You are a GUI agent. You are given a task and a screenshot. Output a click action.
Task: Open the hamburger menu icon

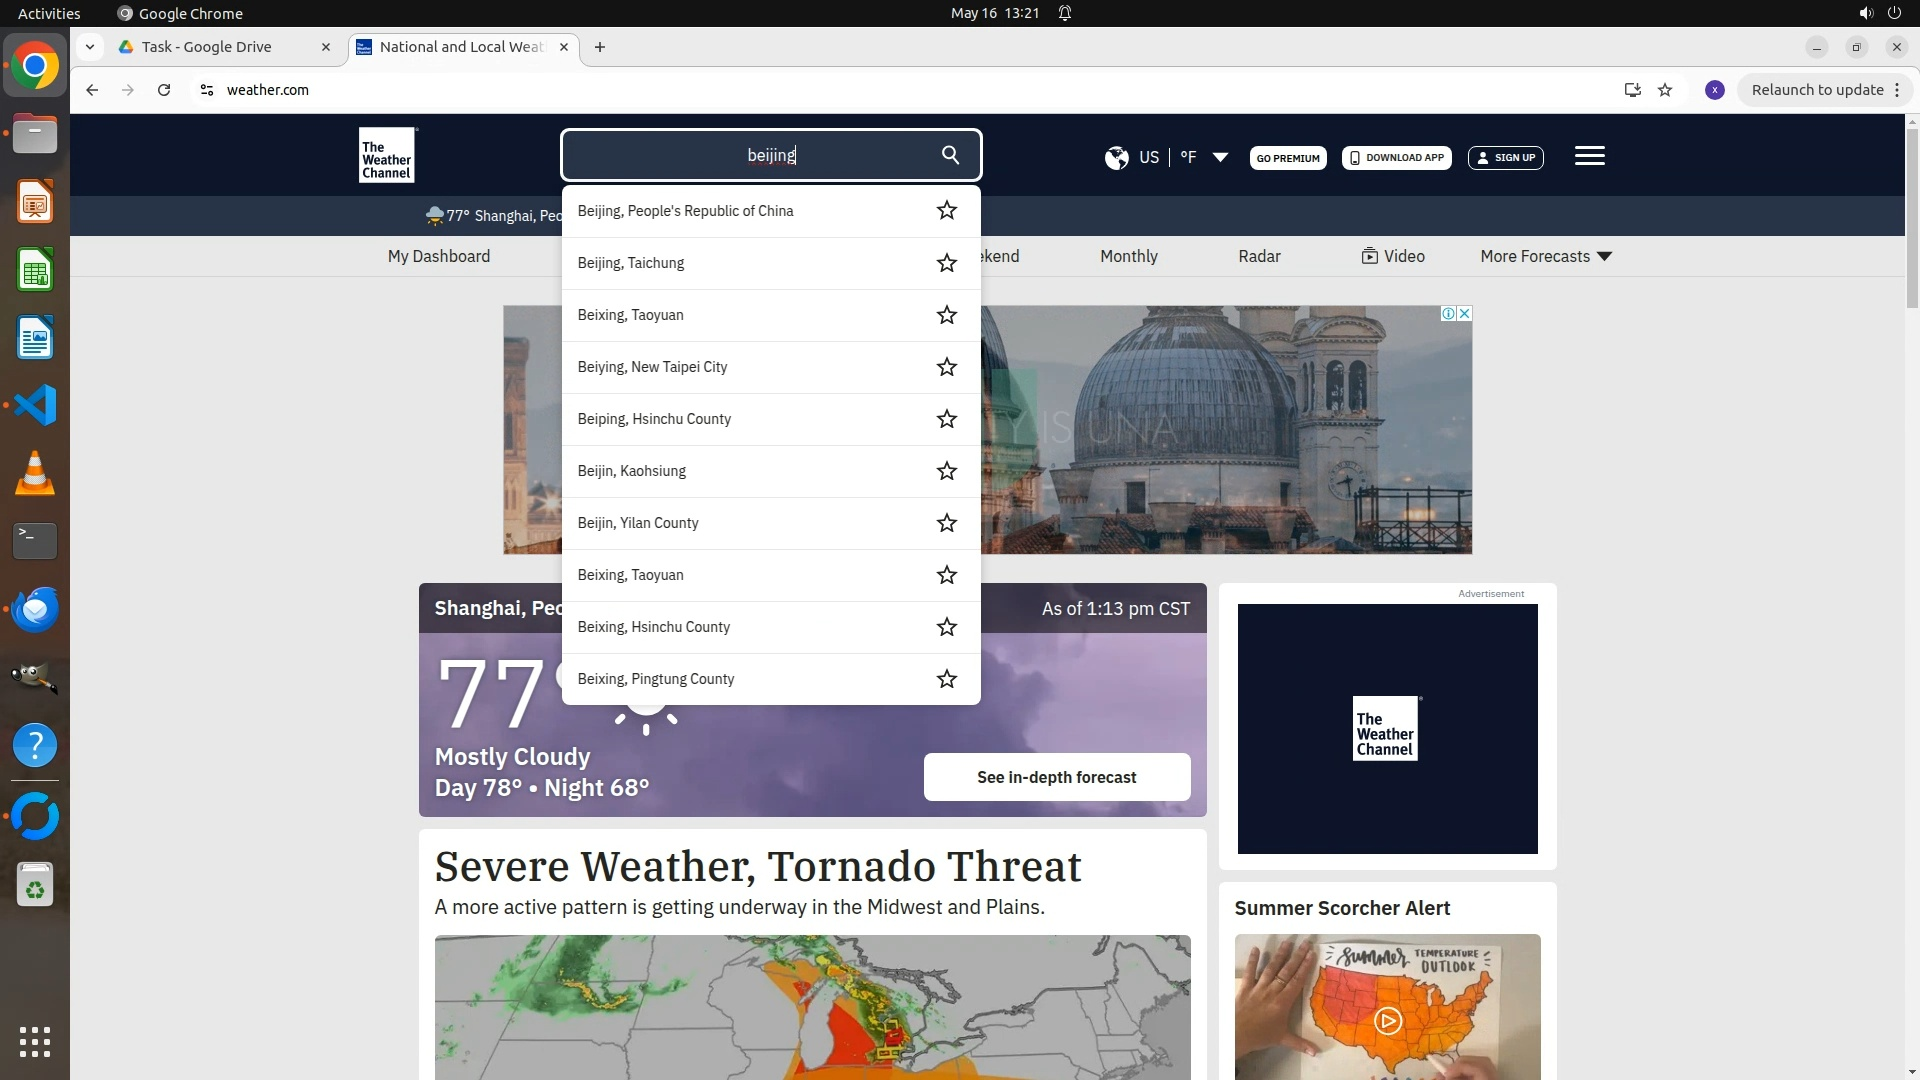[1589, 156]
